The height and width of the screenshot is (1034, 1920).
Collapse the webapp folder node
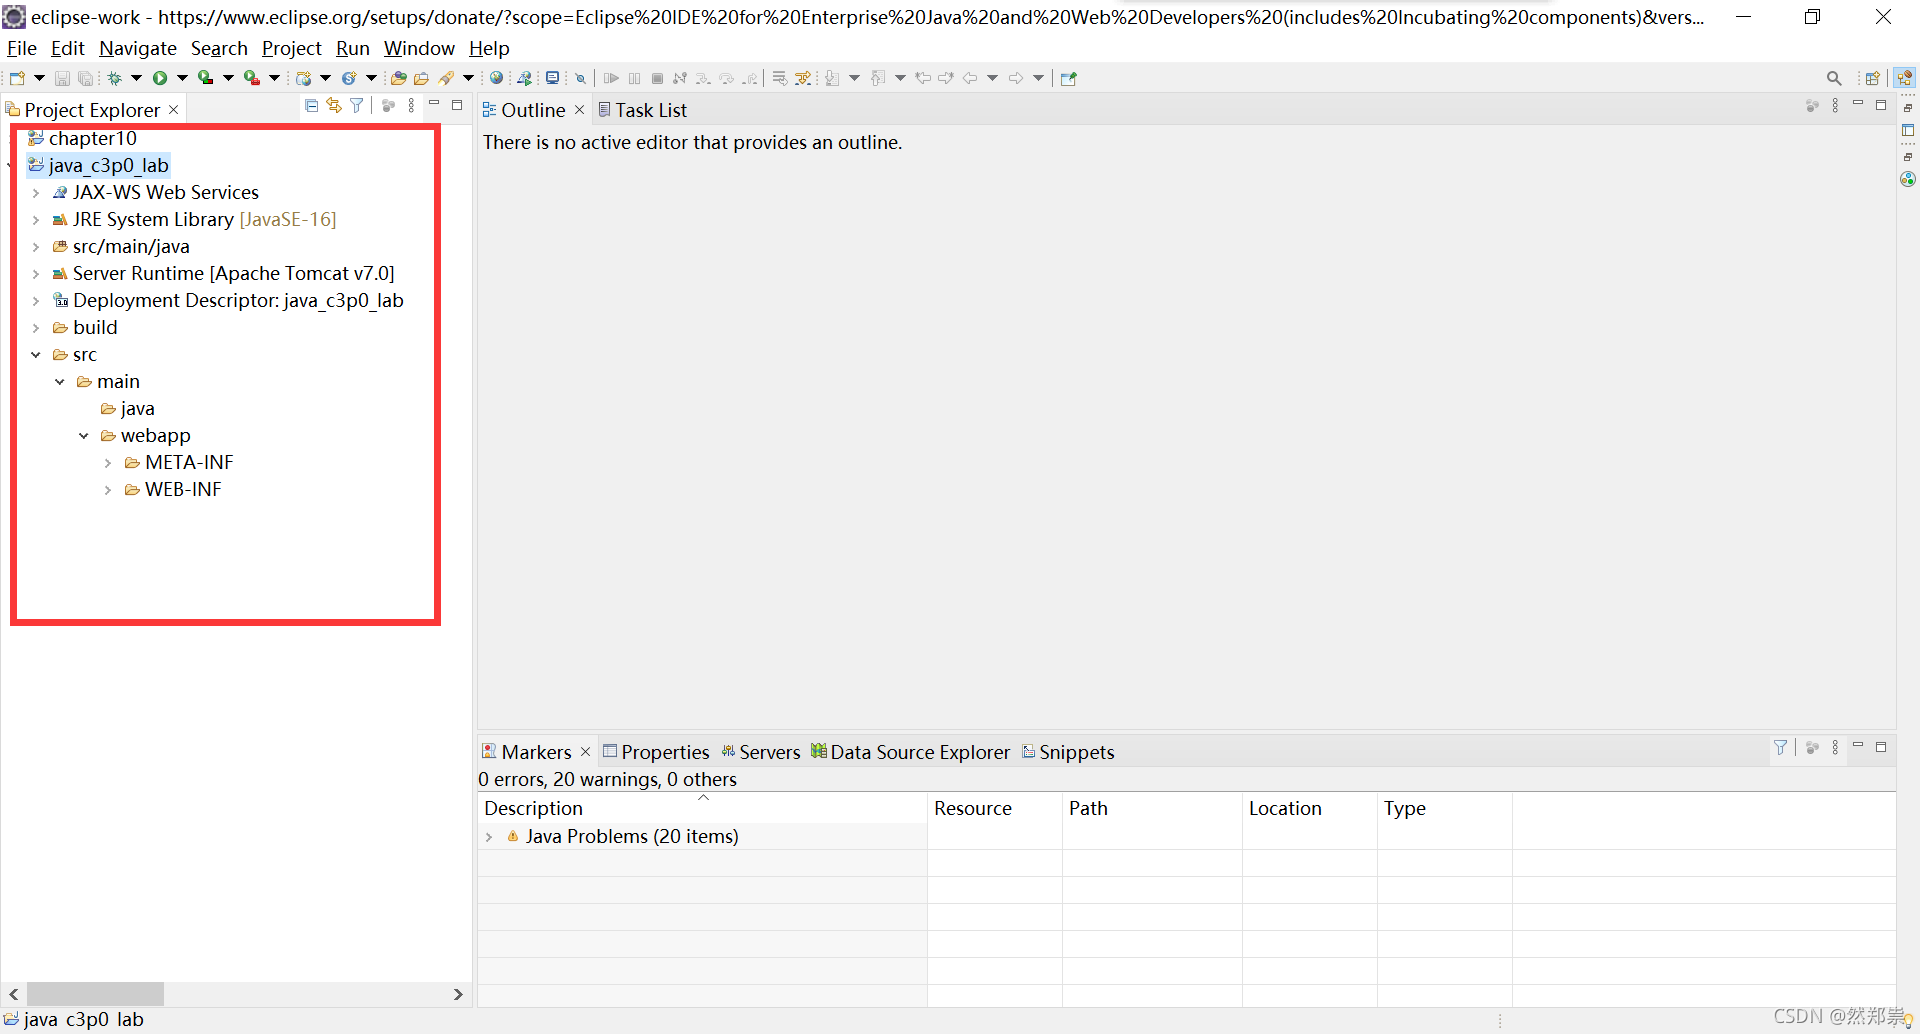coord(84,435)
